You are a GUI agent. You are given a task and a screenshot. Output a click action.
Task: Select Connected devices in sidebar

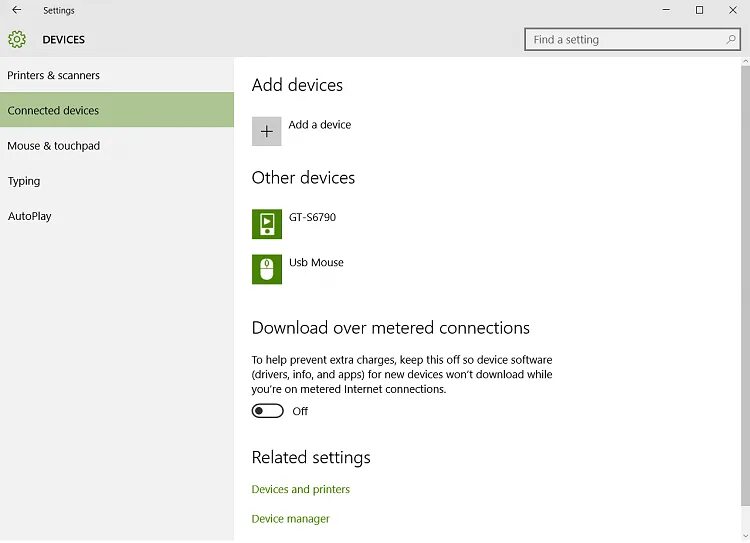point(117,110)
